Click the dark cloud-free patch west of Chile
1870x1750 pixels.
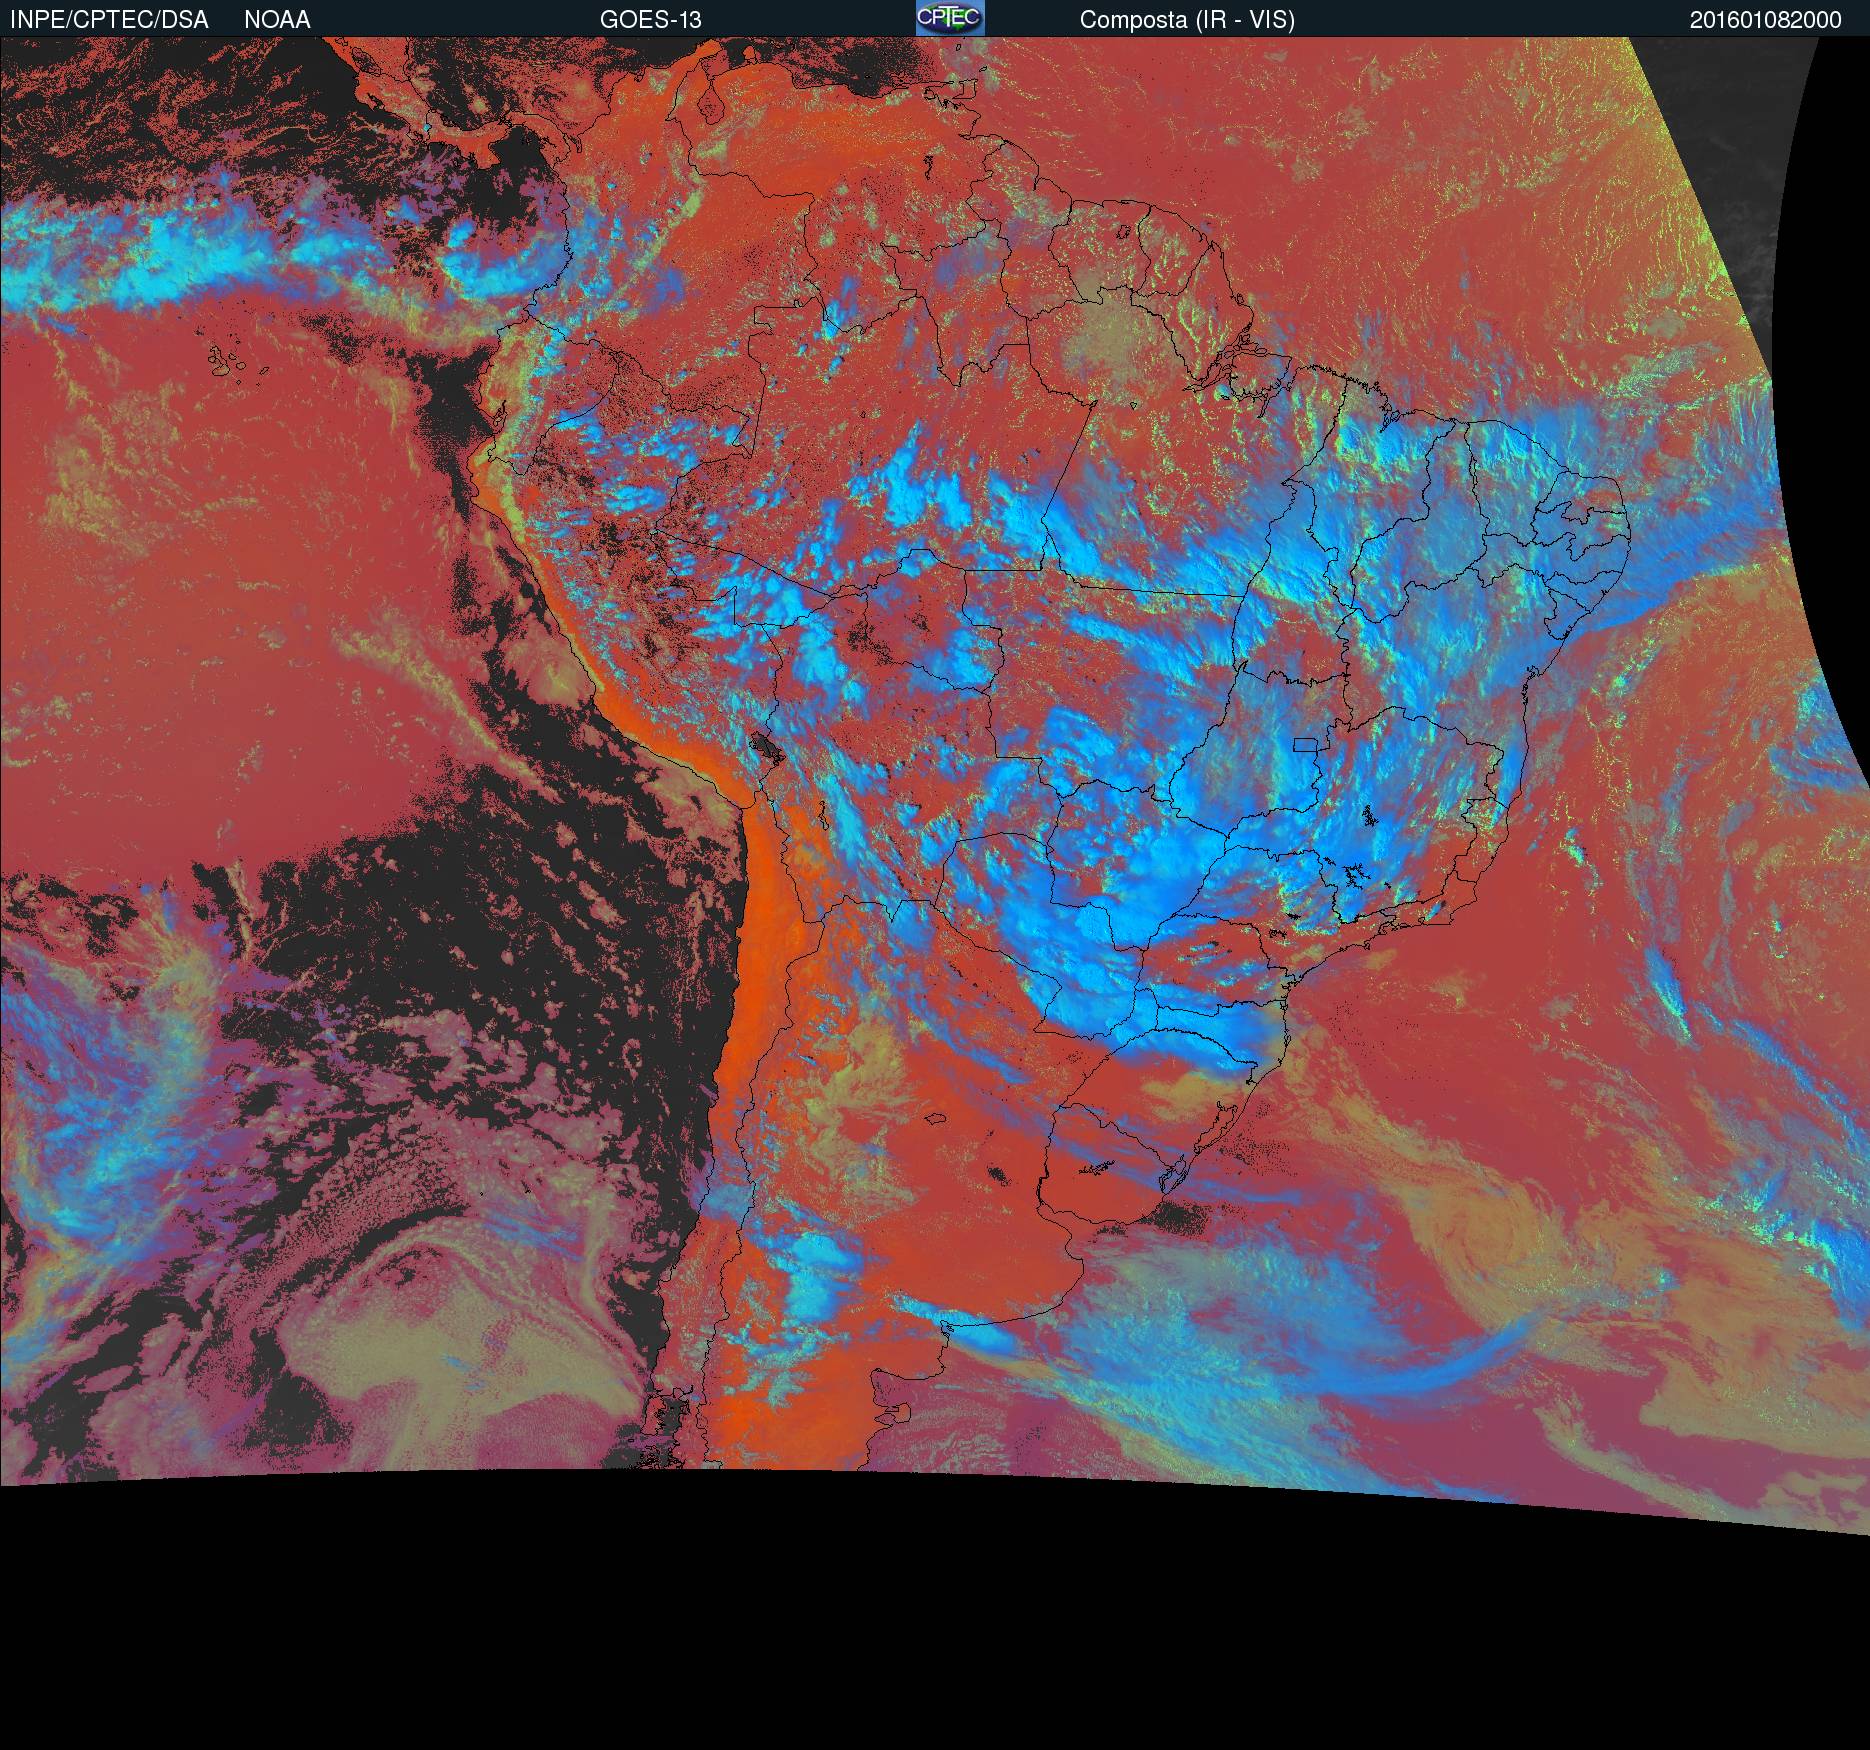click(560, 900)
